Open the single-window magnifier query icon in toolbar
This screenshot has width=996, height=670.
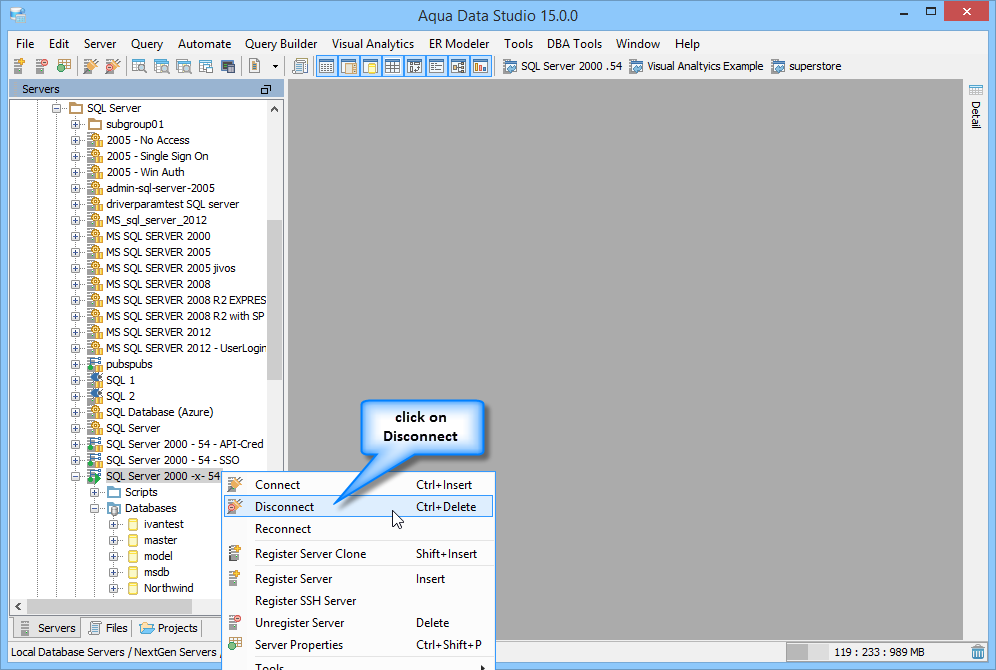click(139, 65)
